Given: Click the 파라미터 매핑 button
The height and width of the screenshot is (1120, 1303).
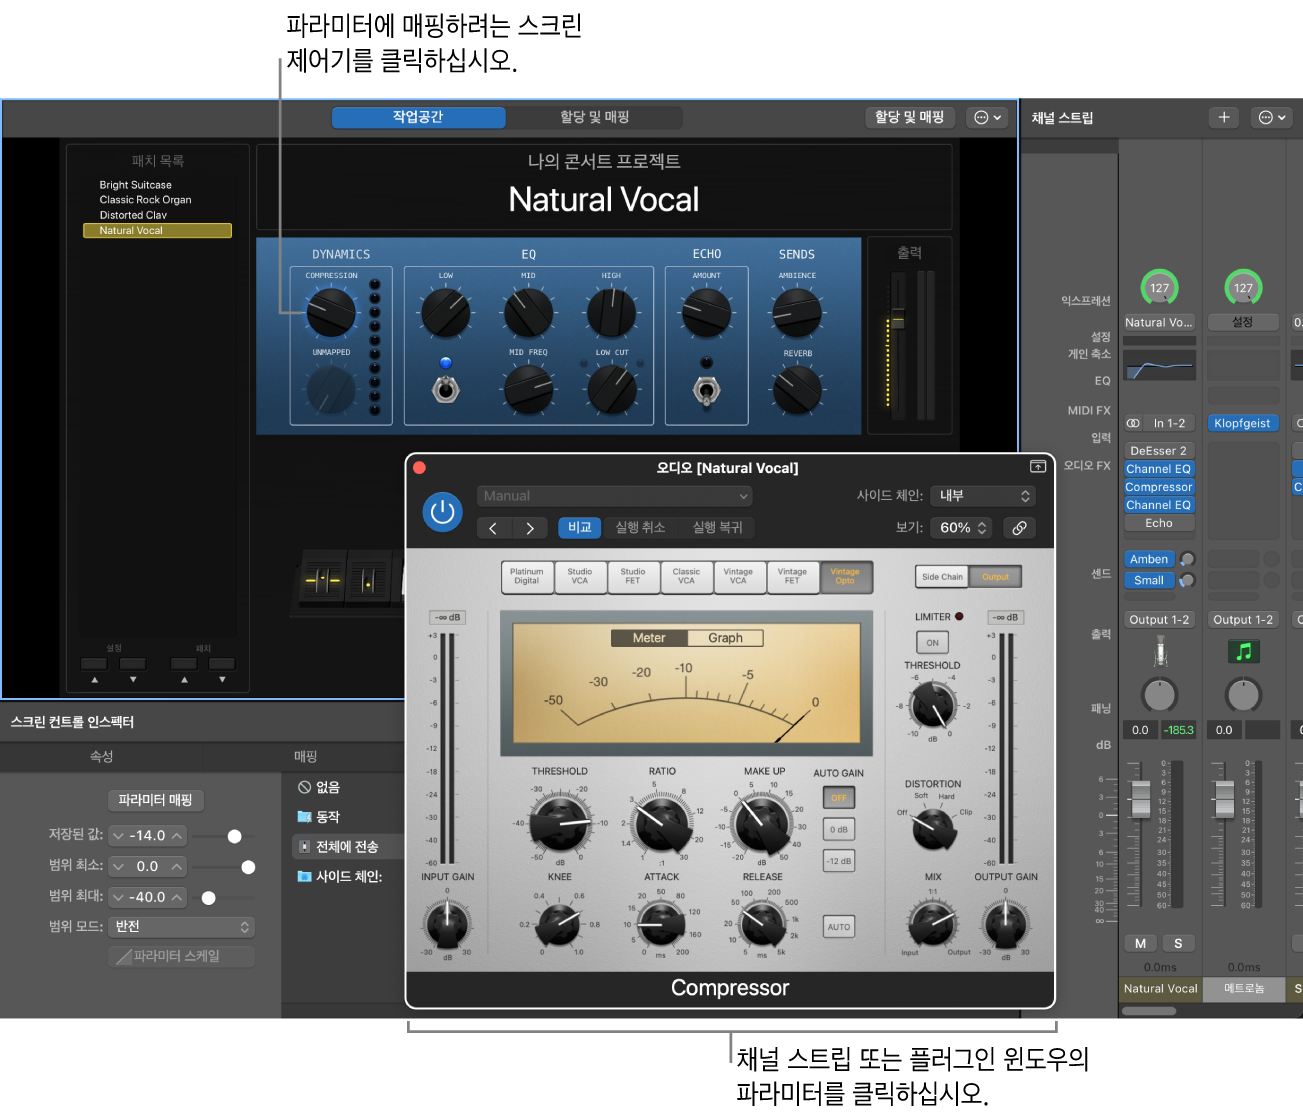Looking at the screenshot, I should tap(155, 800).
